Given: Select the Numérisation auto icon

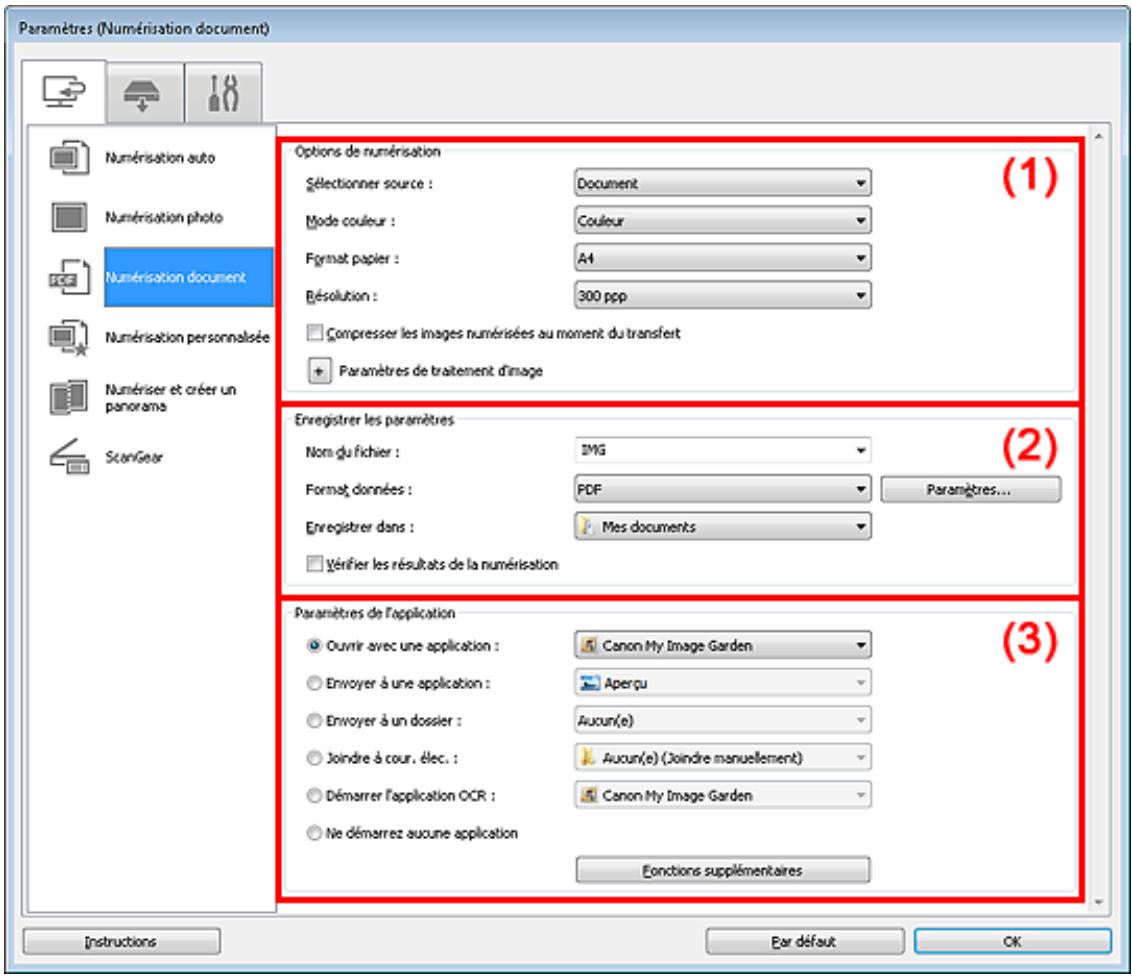Looking at the screenshot, I should point(67,157).
